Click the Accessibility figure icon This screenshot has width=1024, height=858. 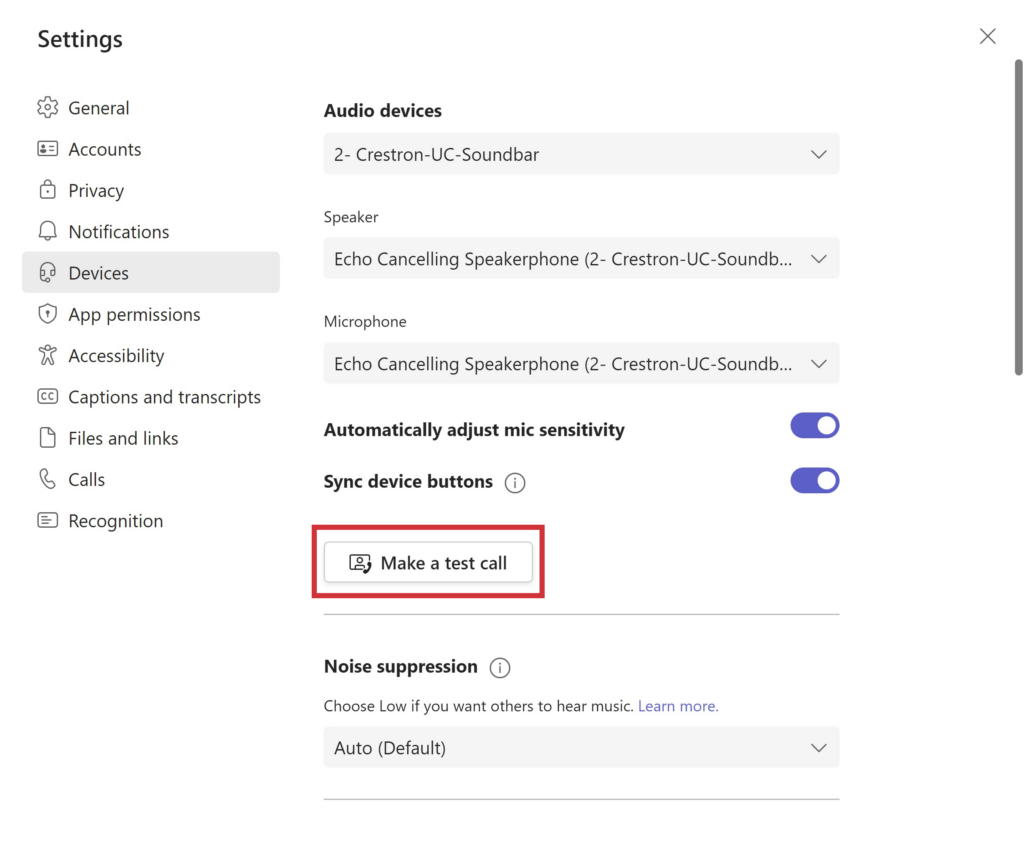click(x=48, y=355)
